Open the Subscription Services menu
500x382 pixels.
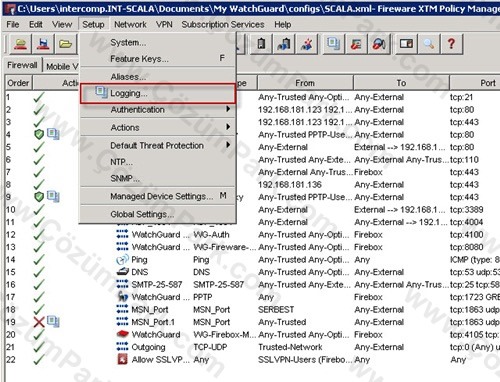223,25
